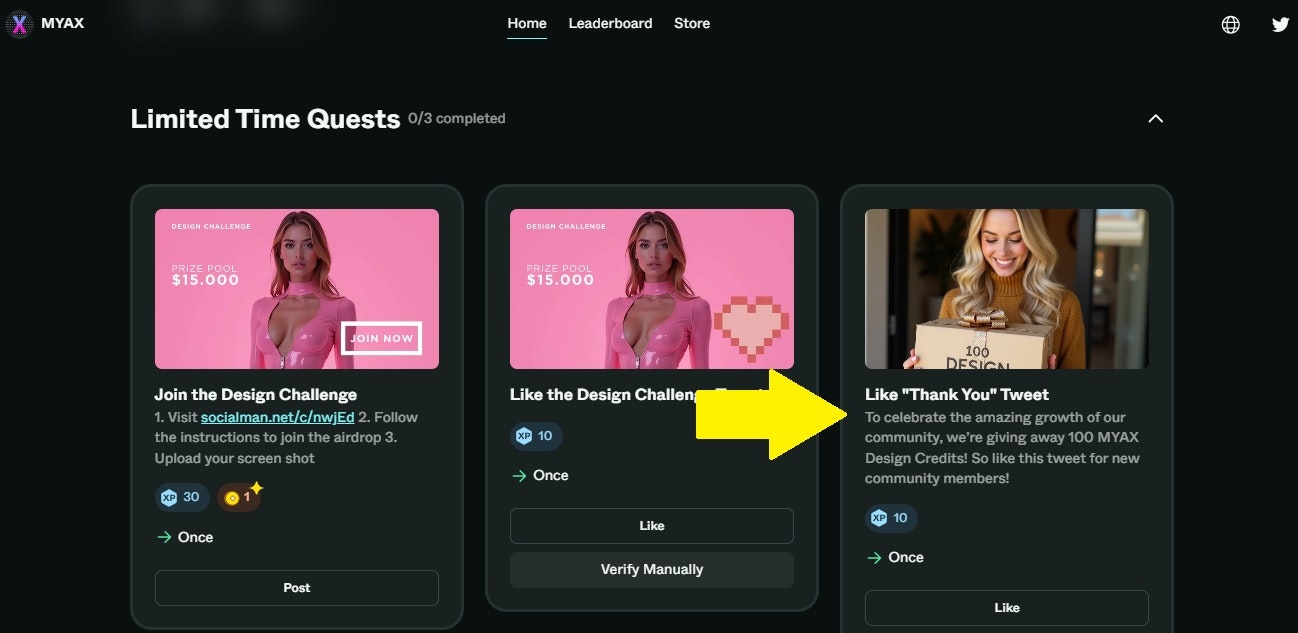Collapse the Limited Time Quests section
Image resolution: width=1298 pixels, height=633 pixels.
point(1156,118)
